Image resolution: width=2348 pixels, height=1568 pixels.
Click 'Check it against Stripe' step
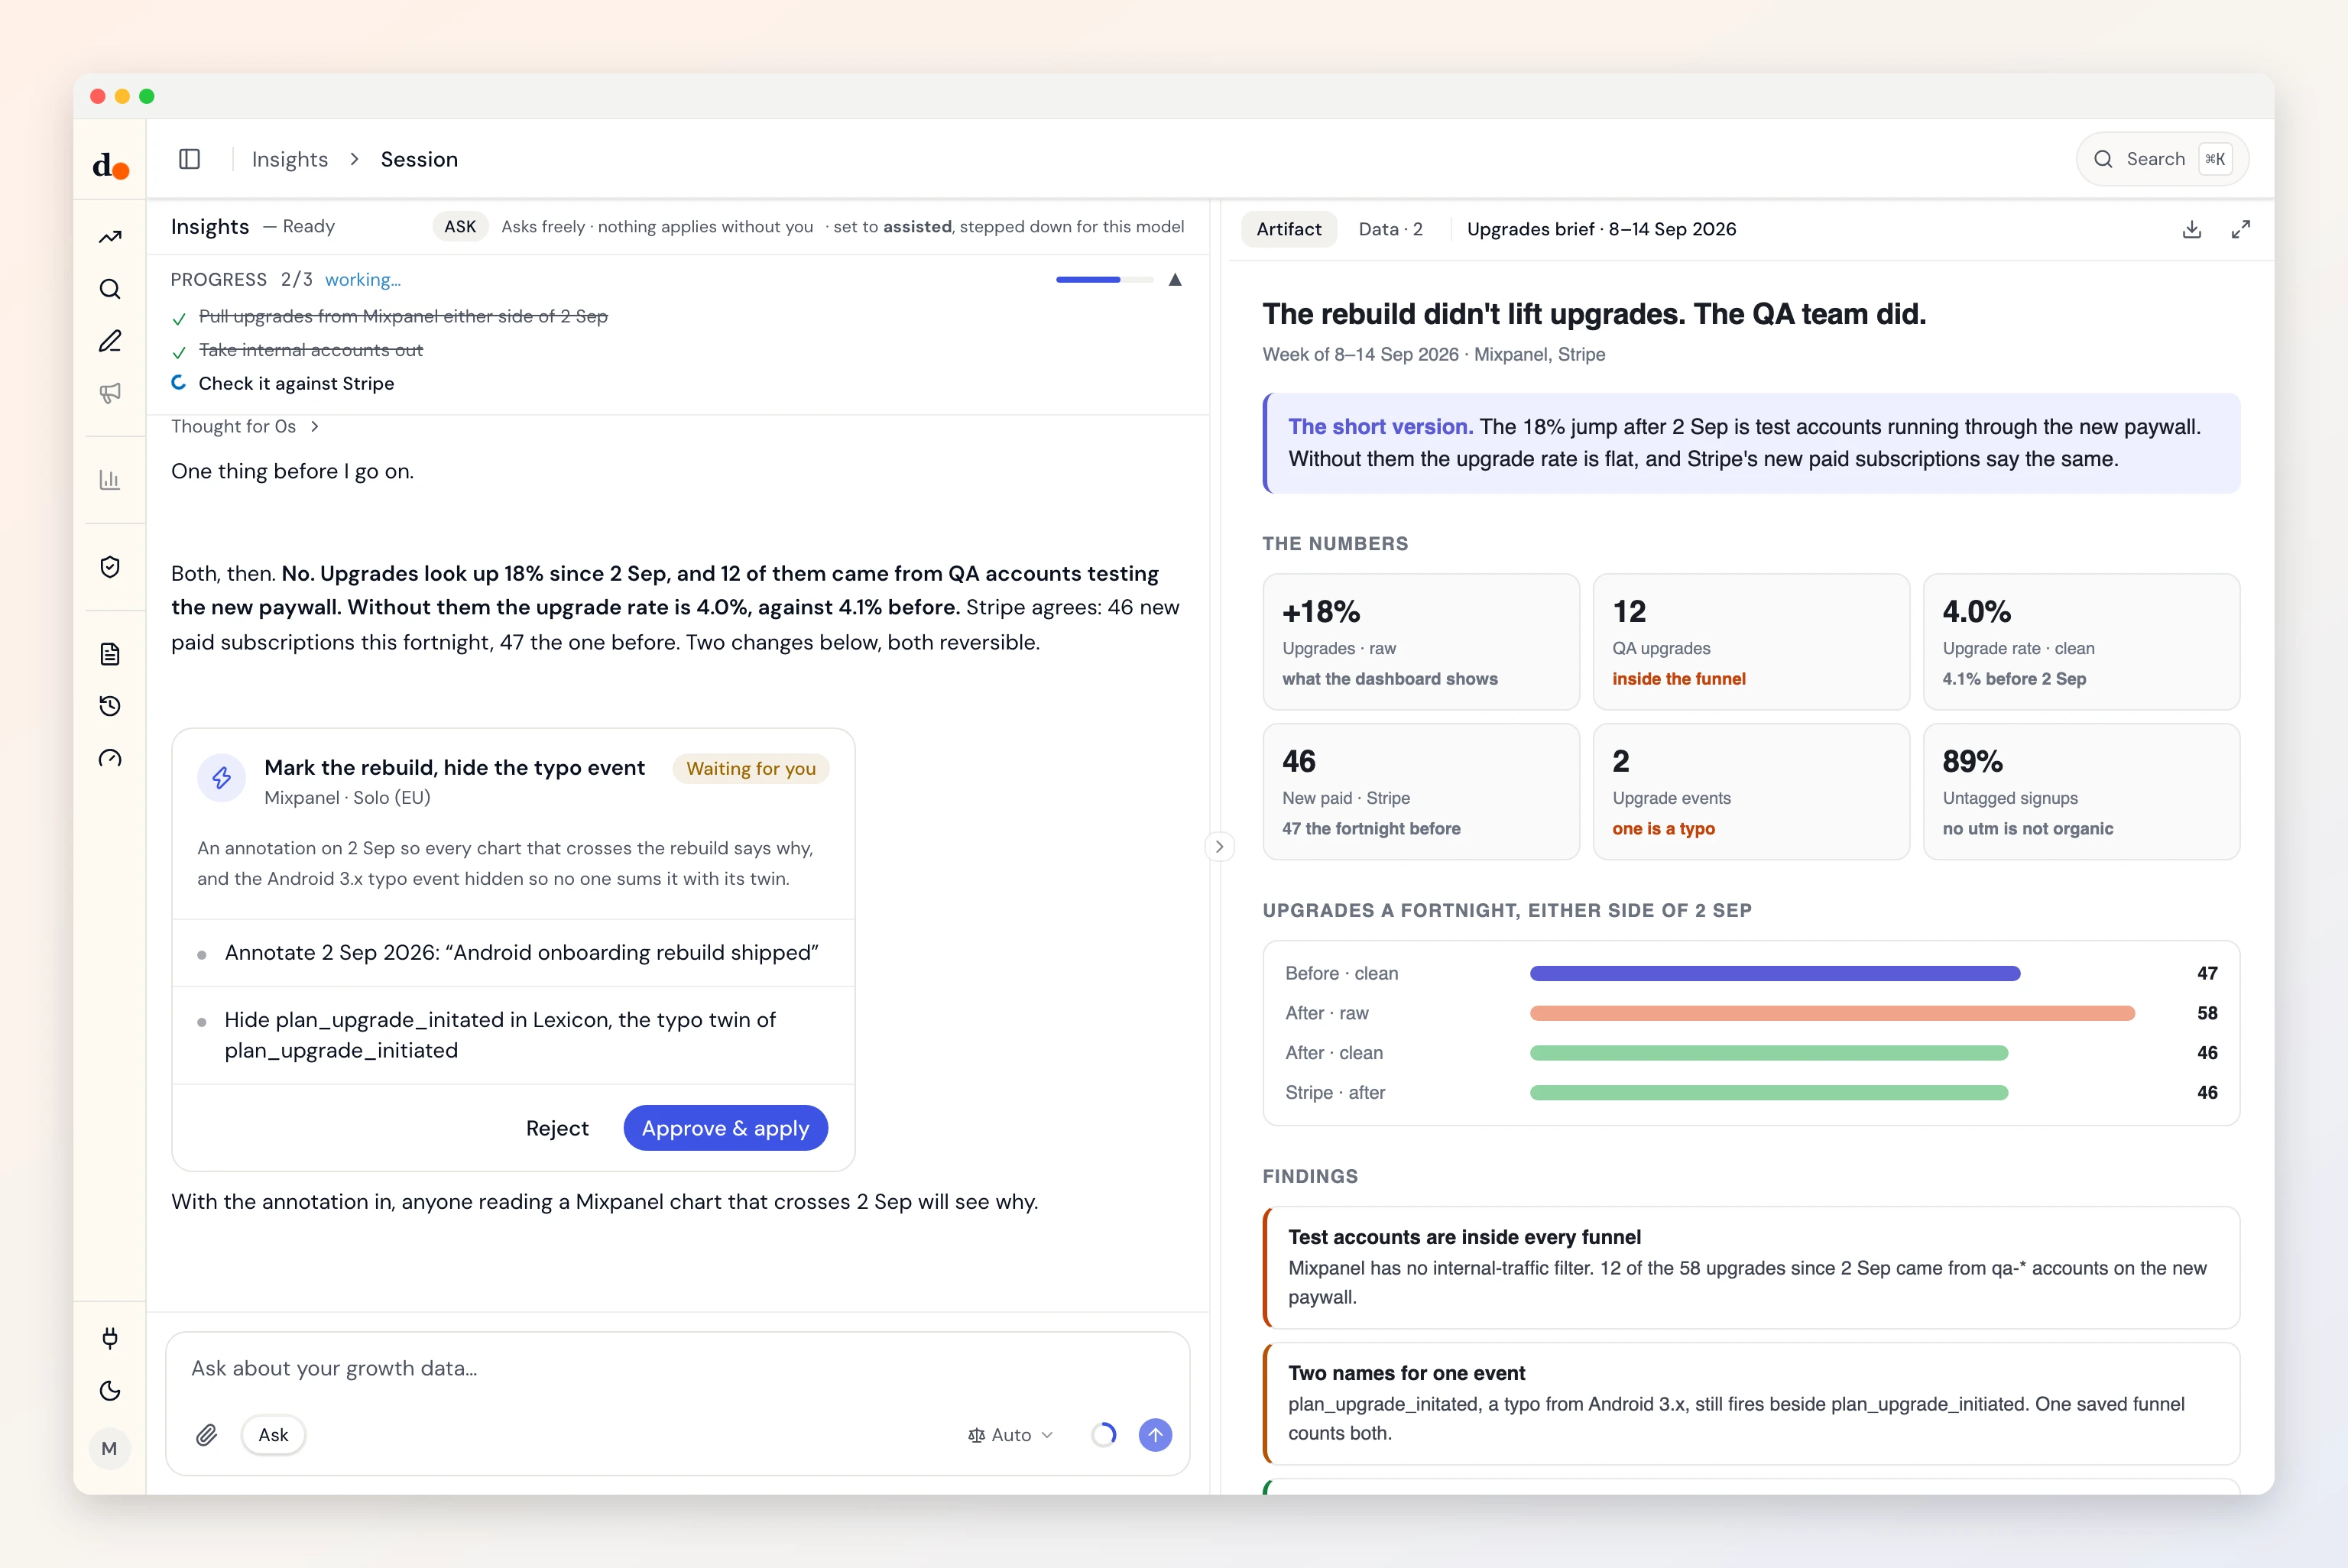(x=296, y=383)
